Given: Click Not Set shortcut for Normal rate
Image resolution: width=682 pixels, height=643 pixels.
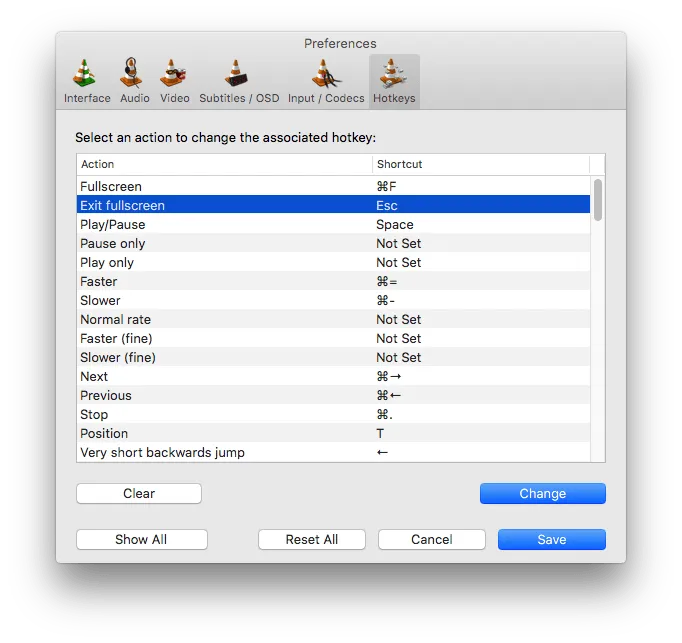Looking at the screenshot, I should [398, 319].
